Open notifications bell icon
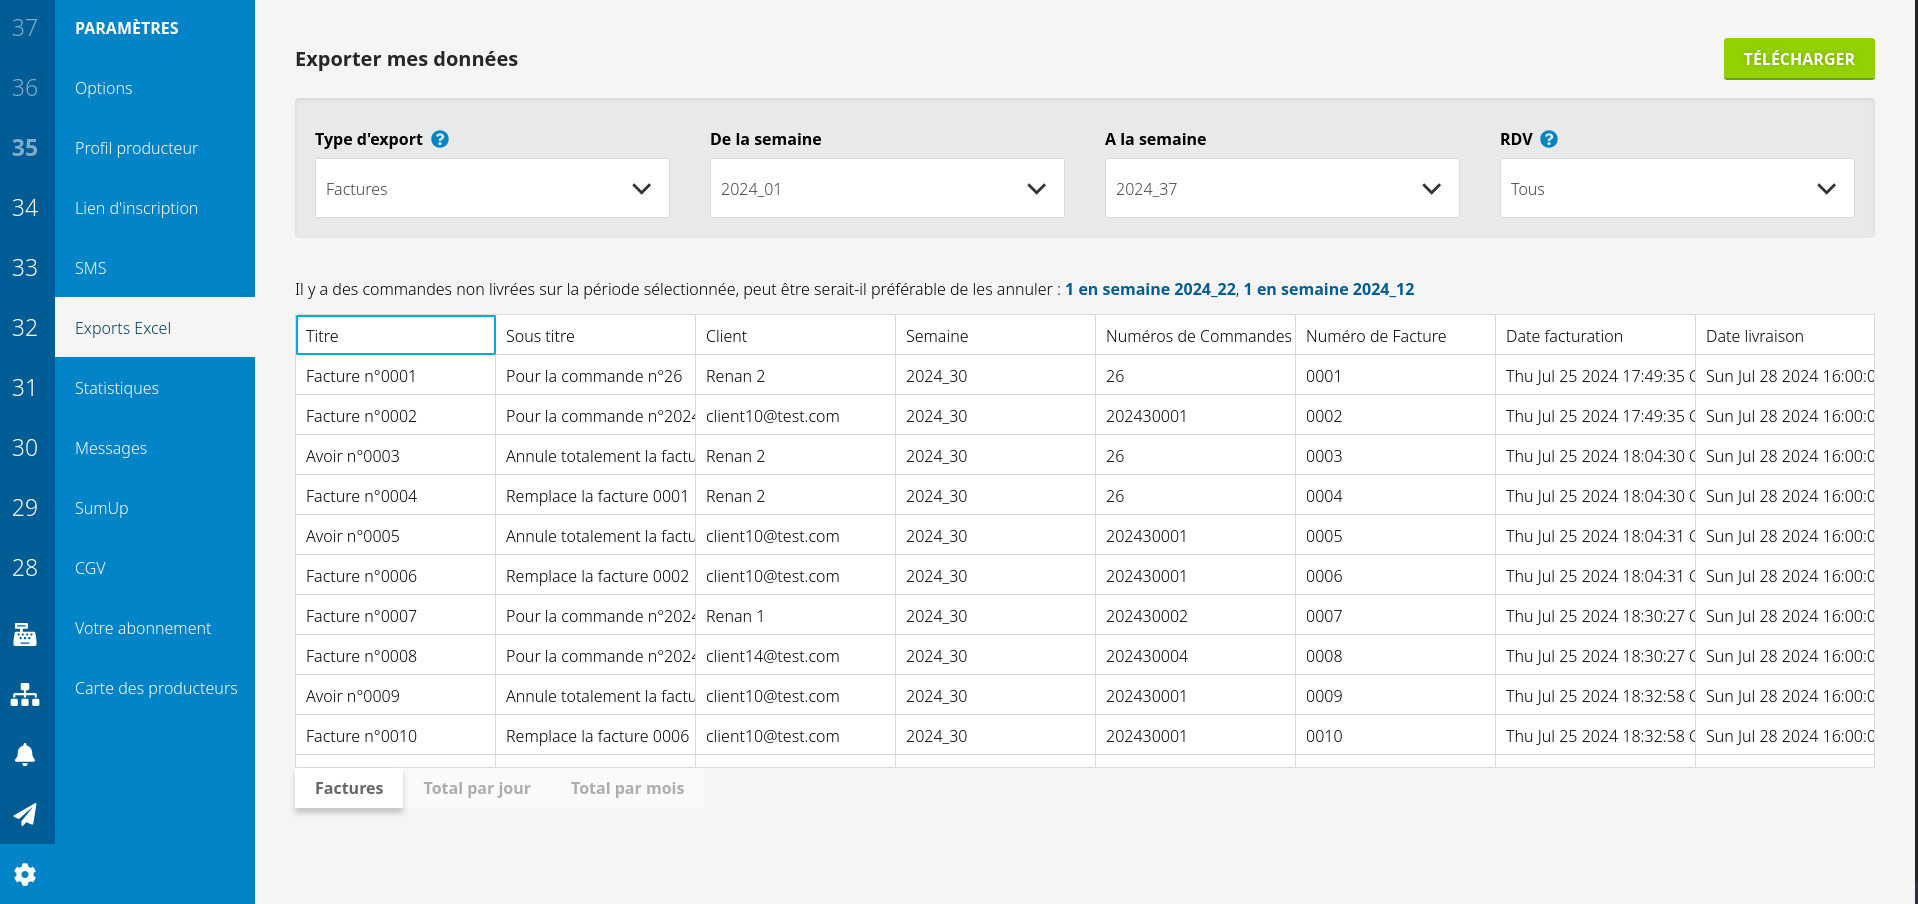 [x=25, y=755]
